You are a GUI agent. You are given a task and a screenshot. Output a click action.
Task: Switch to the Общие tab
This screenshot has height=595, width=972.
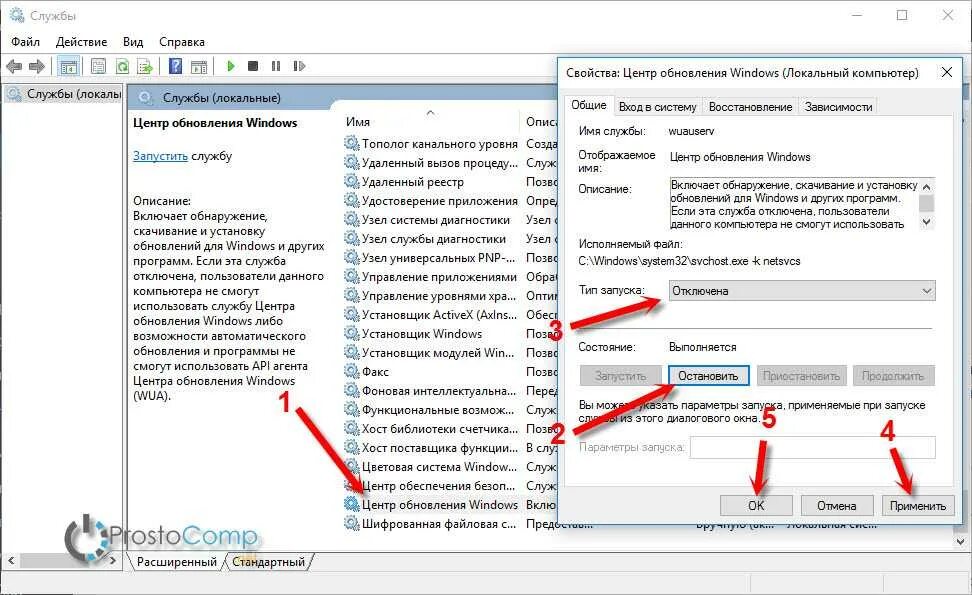(589, 105)
